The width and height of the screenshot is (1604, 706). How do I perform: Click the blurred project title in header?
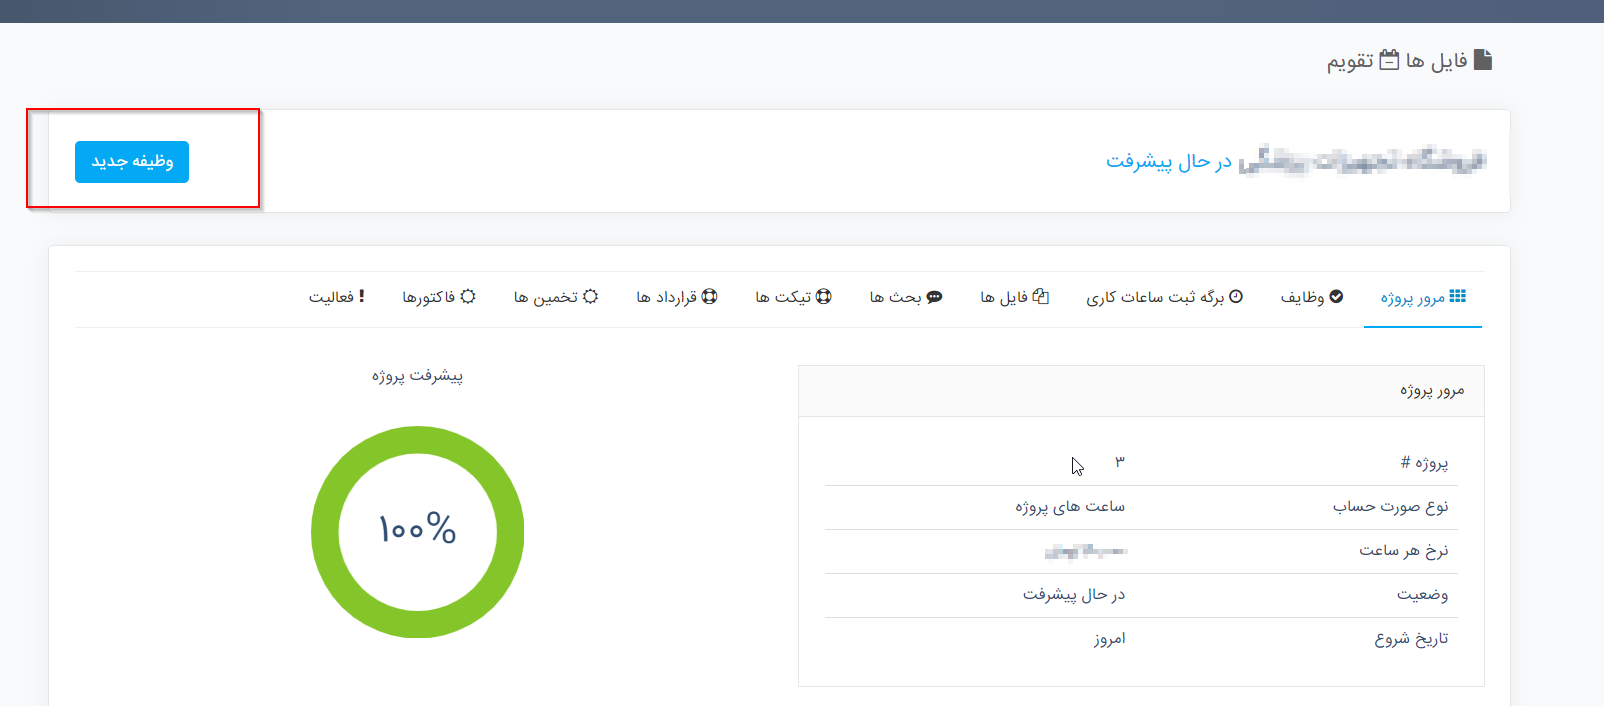pyautogui.click(x=1362, y=161)
